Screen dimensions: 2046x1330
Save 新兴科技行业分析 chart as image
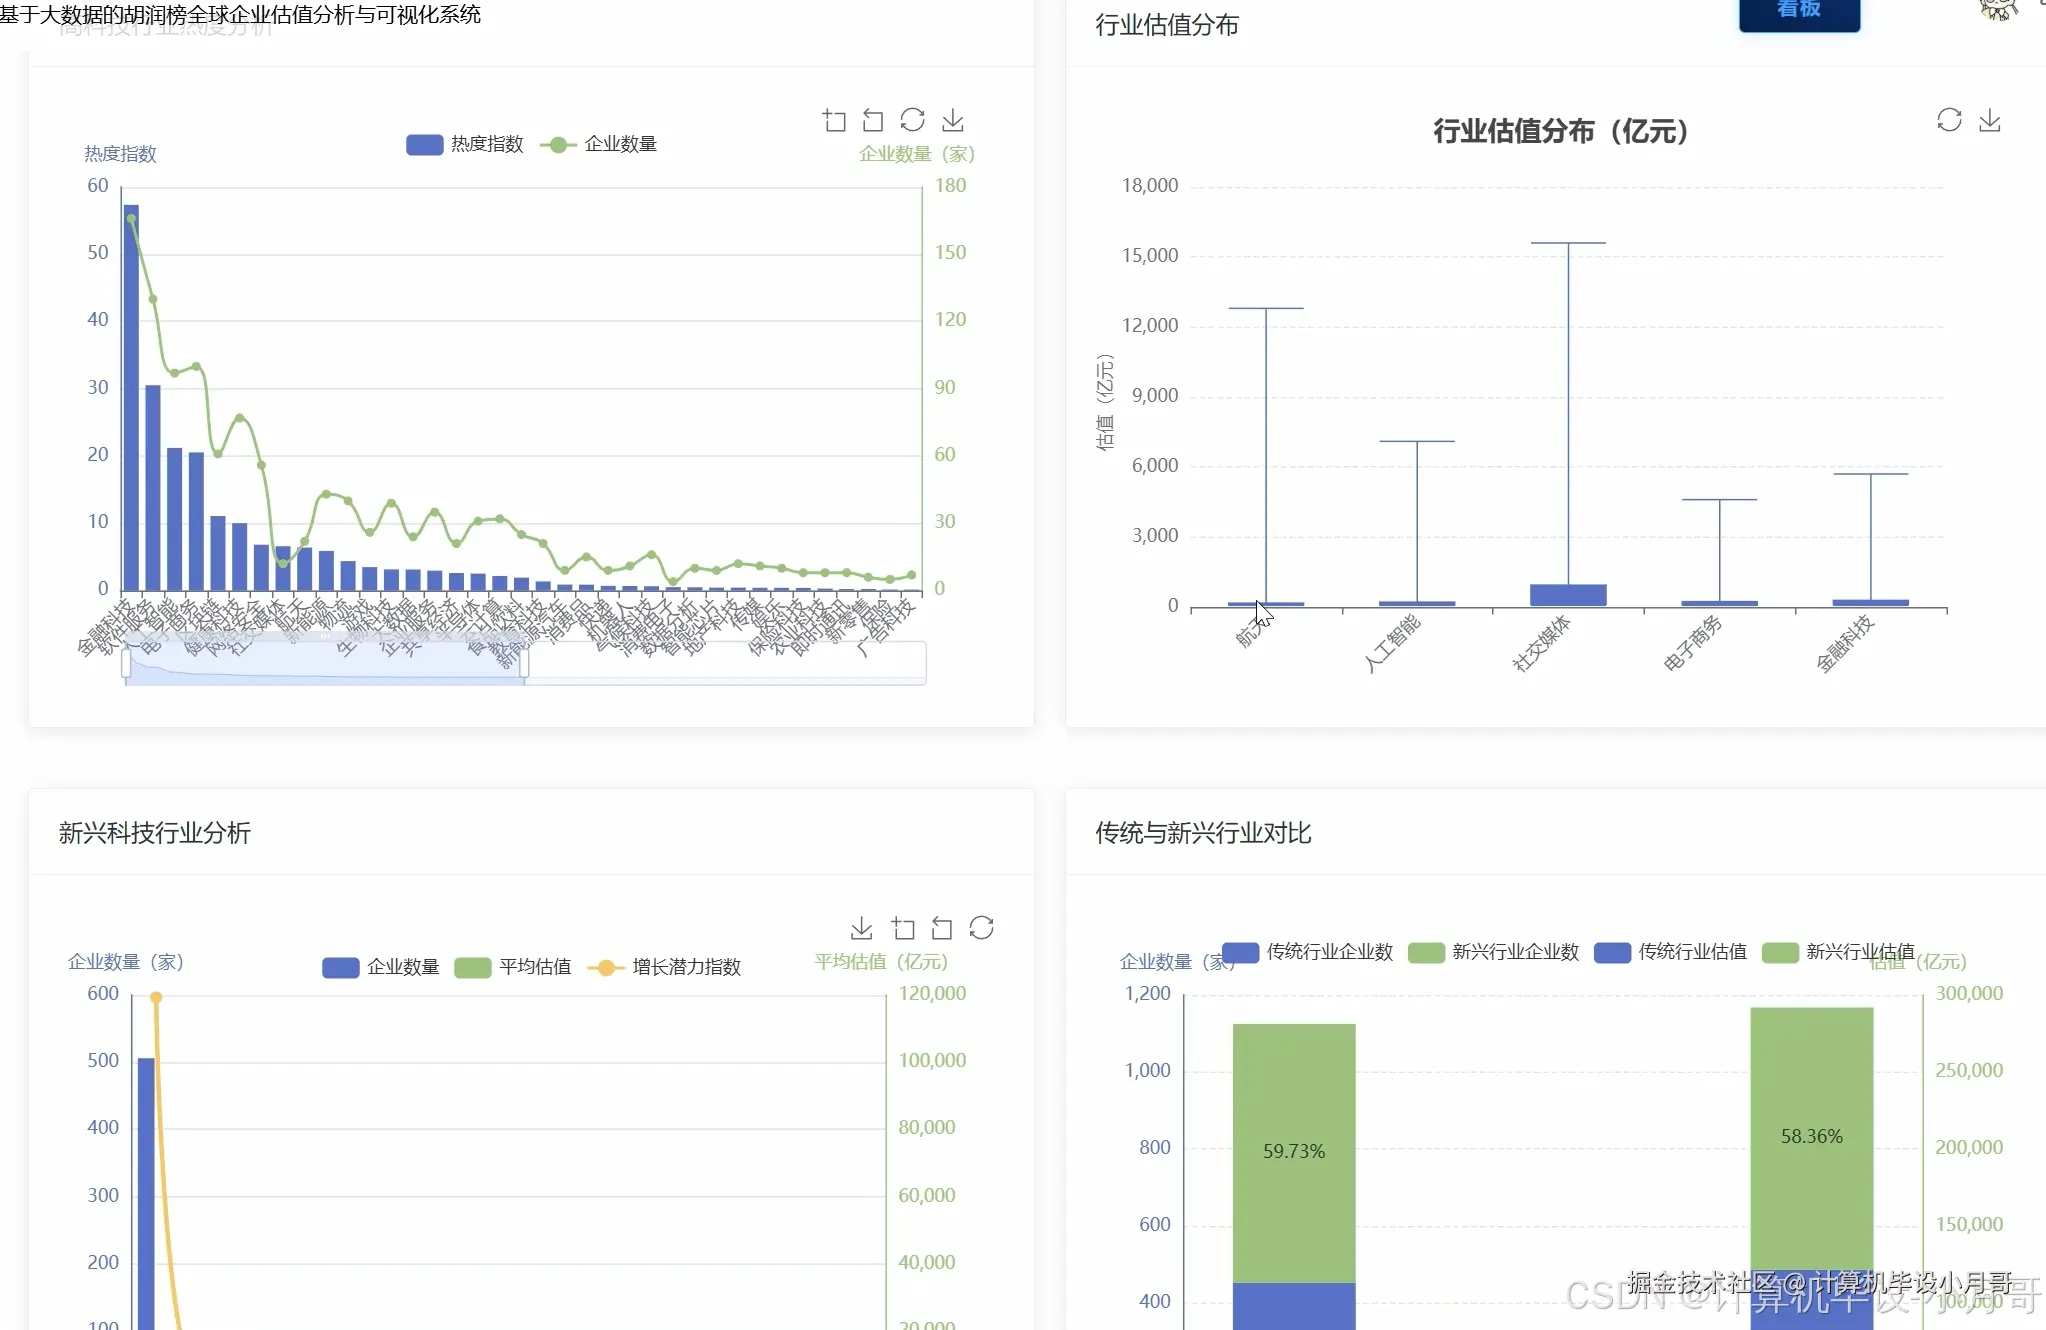[x=861, y=928]
